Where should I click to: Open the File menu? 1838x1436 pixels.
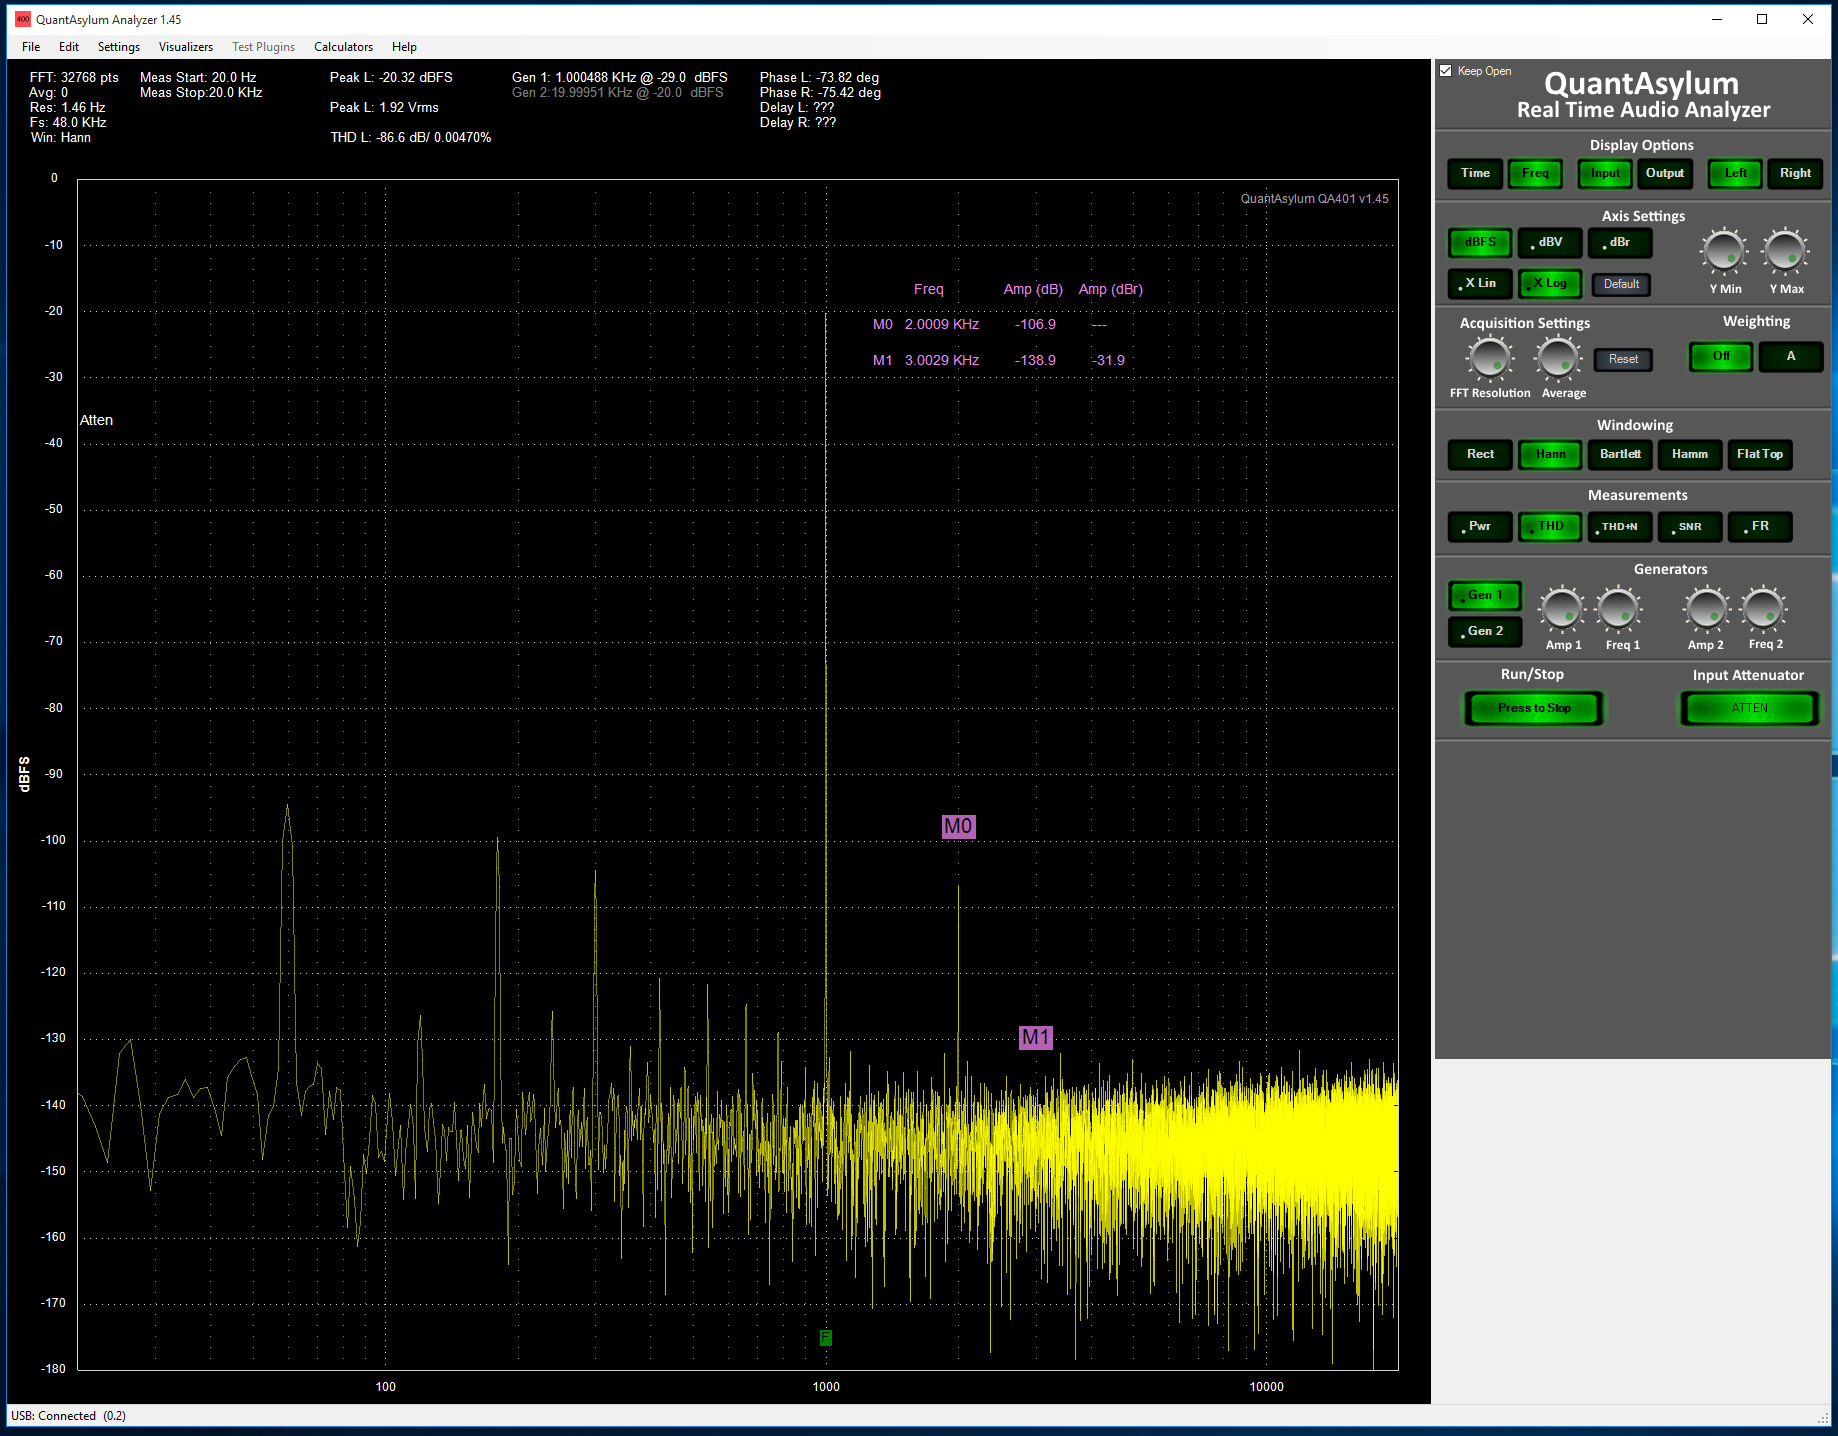31,47
